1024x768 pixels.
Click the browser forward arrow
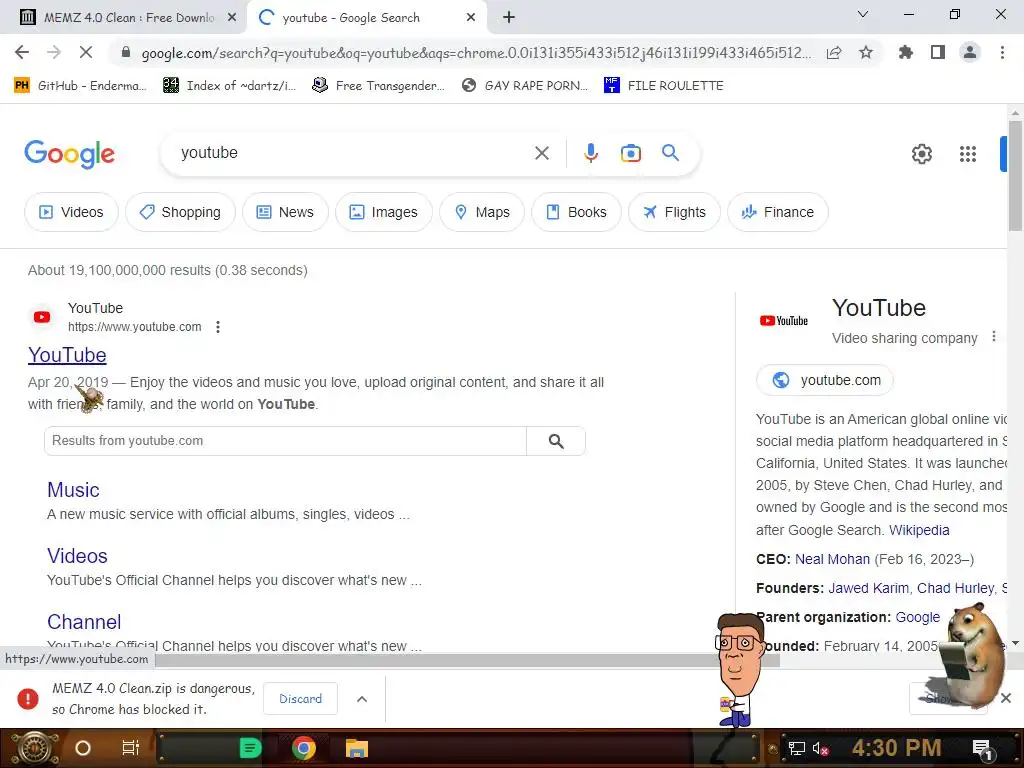(54, 52)
